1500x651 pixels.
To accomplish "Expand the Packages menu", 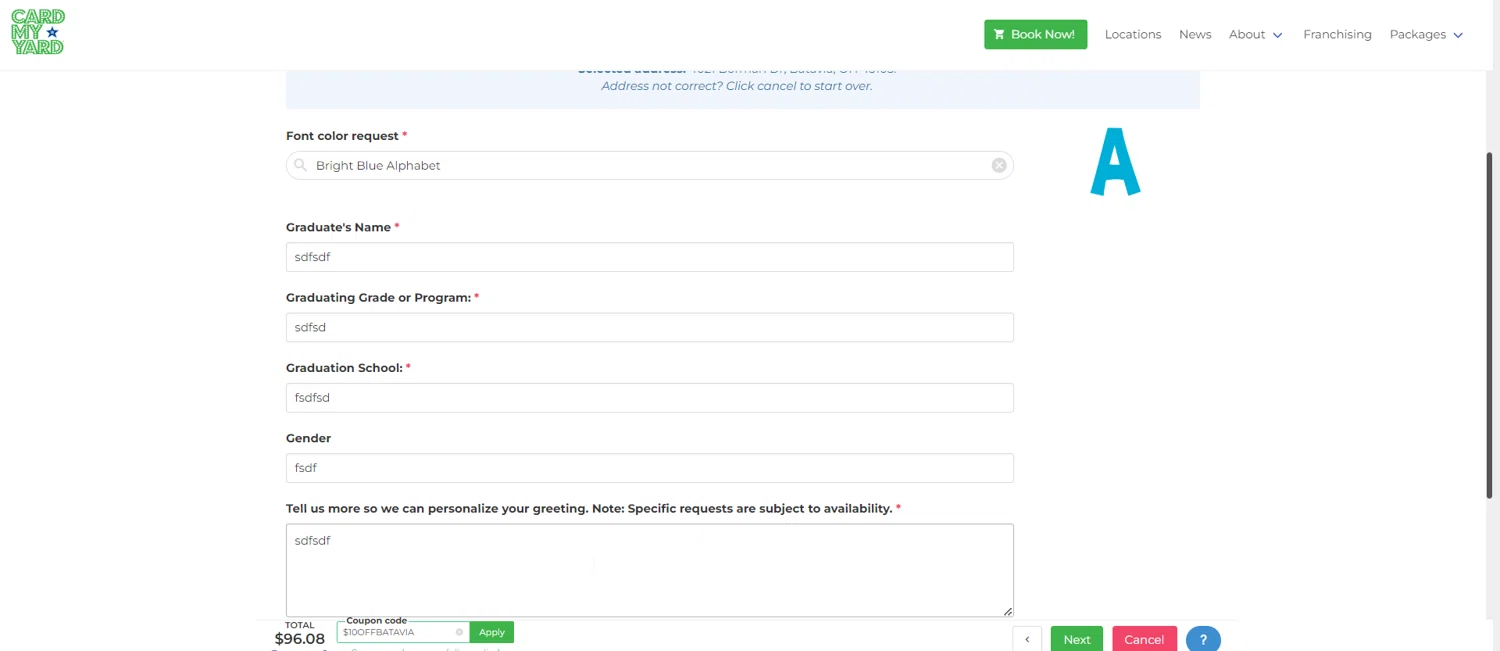I will coord(1426,34).
